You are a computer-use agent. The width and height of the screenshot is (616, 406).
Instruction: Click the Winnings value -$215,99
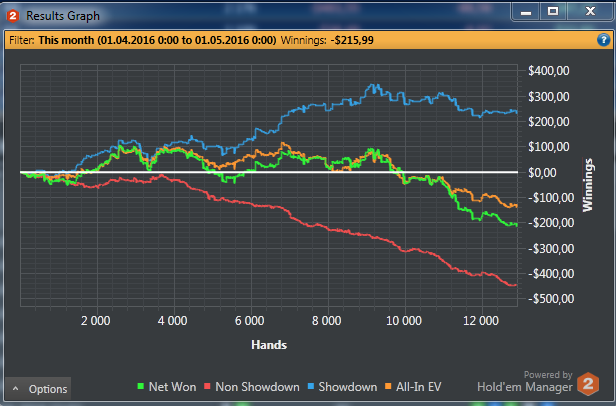(x=352, y=40)
